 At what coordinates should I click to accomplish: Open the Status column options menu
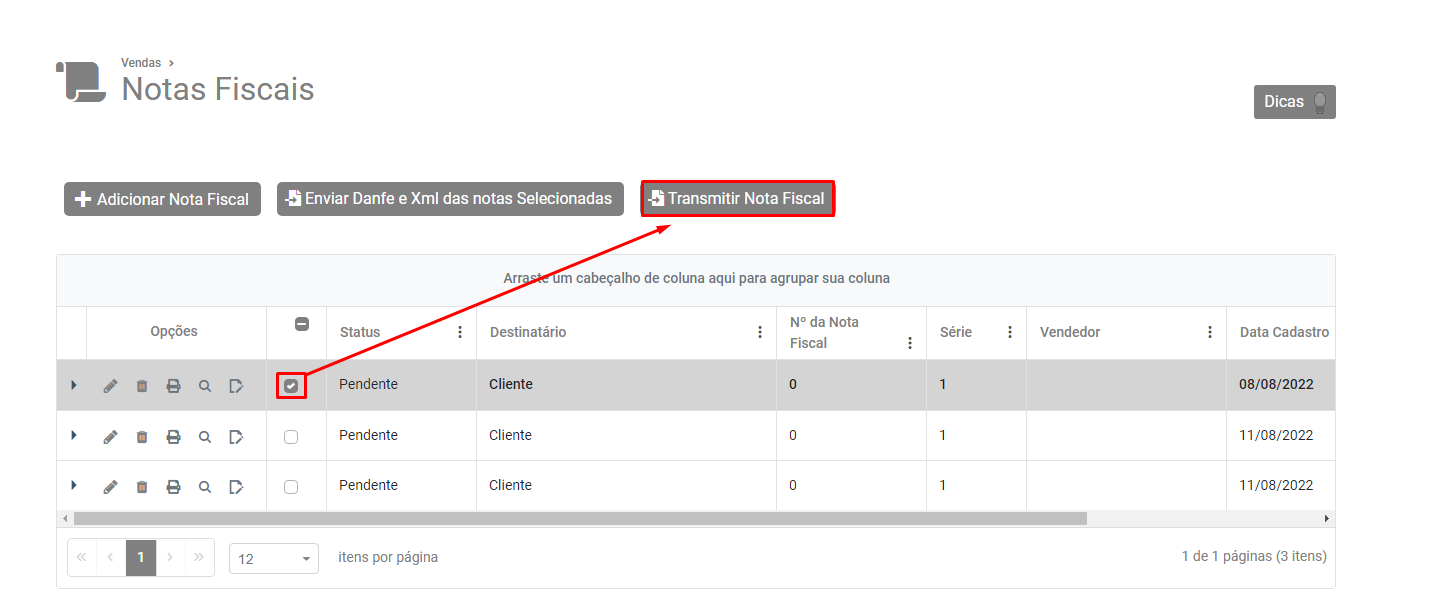[x=460, y=332]
